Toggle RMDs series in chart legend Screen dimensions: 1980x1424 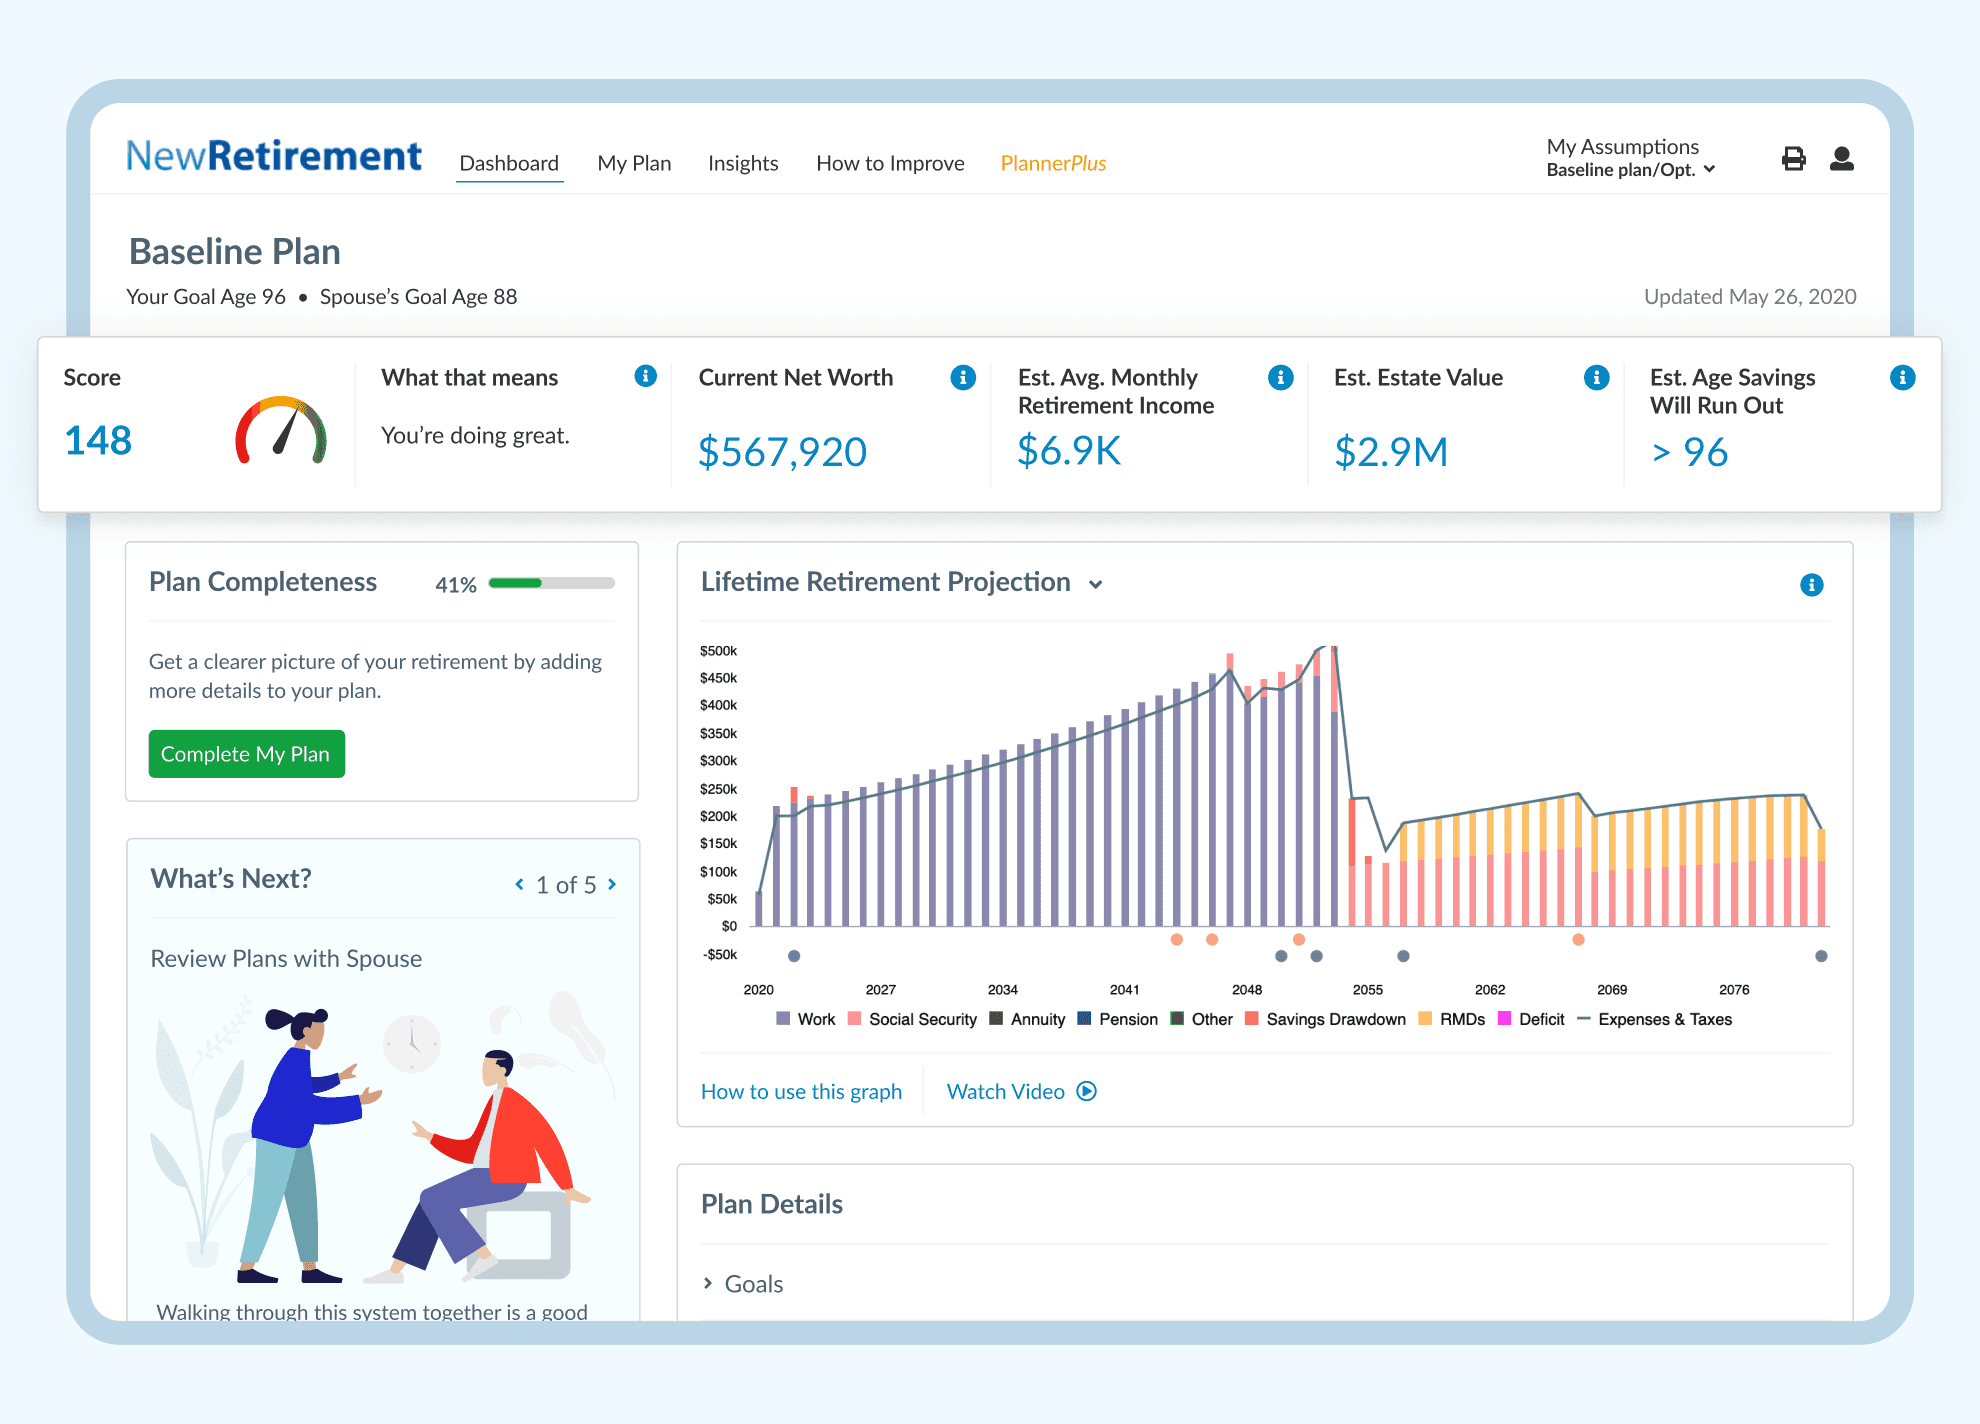click(x=1451, y=1019)
